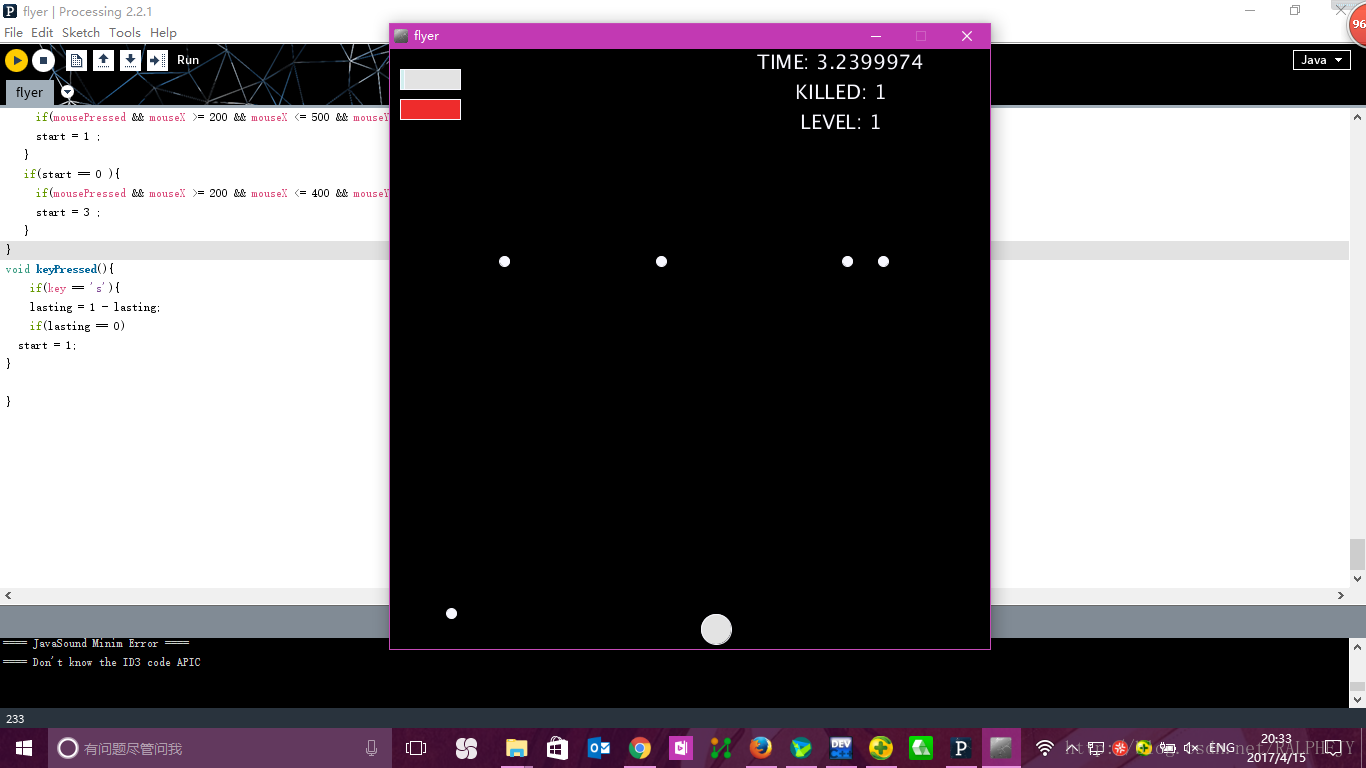Open Task View from the taskbar
This screenshot has width=1366, height=768.
[x=416, y=748]
